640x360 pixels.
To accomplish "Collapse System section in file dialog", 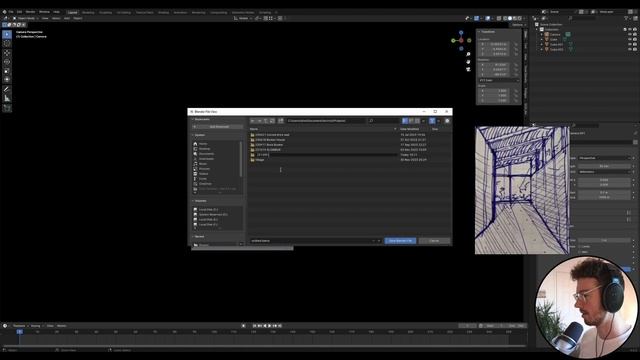I will tap(193, 135).
